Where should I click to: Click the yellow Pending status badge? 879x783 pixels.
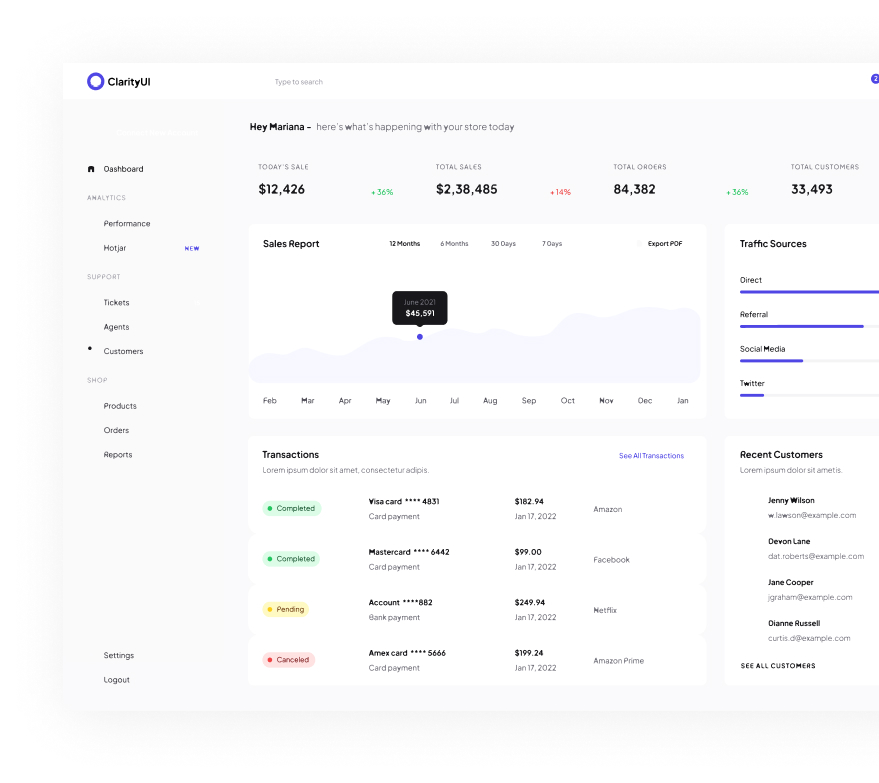tap(285, 609)
